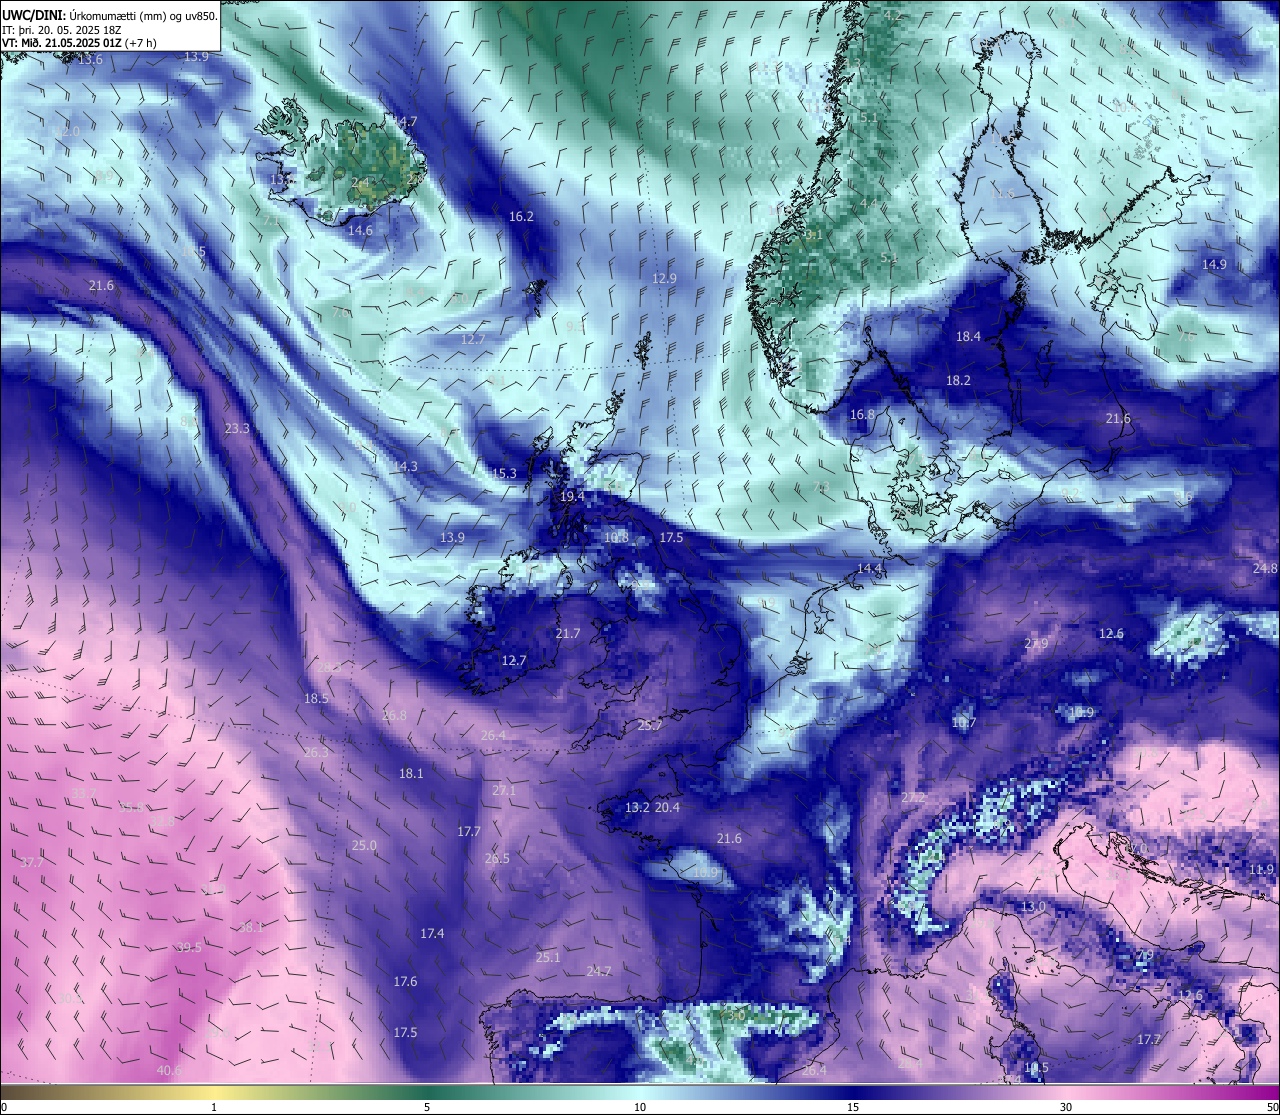The width and height of the screenshot is (1280, 1115).
Task: Click the 14.4 value over northern Germany
Action: click(869, 568)
